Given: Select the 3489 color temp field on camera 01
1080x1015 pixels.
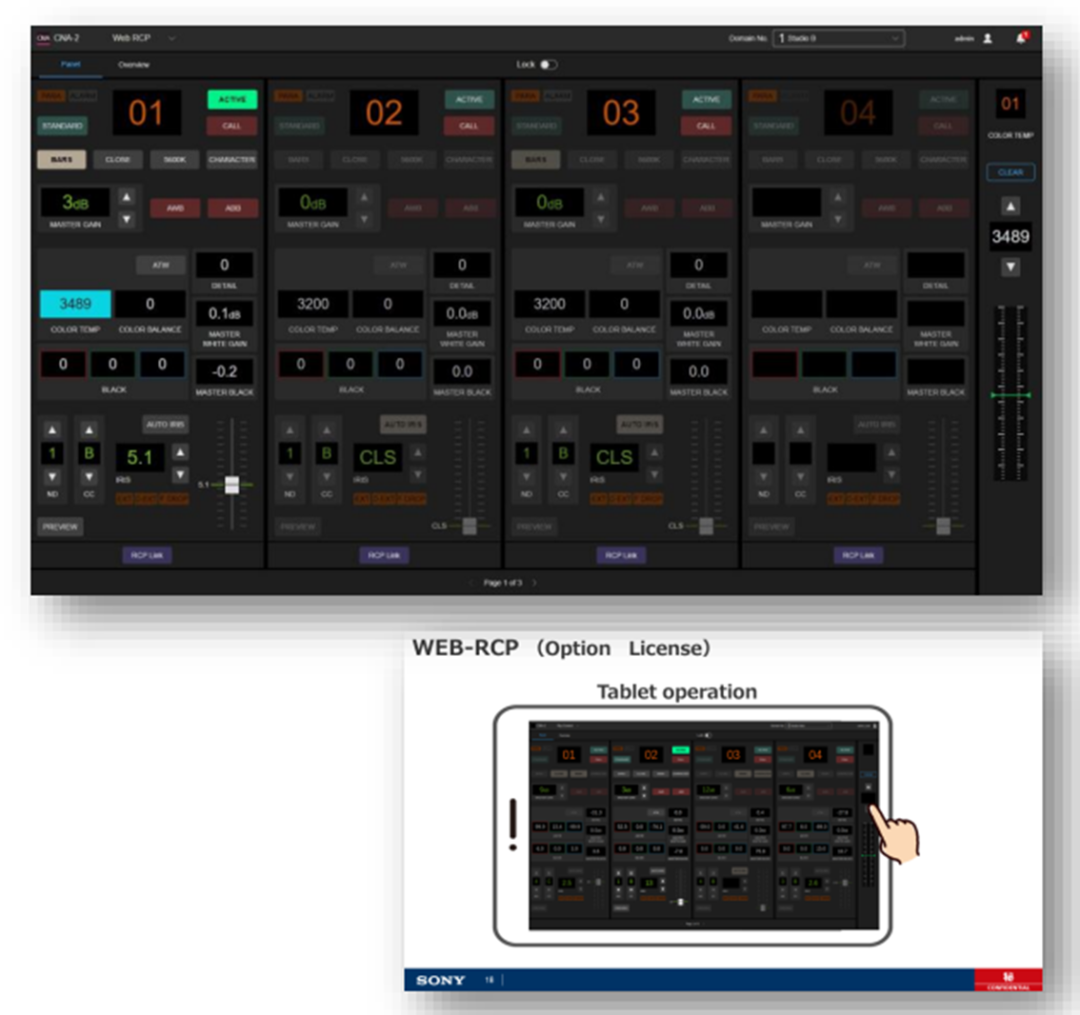Looking at the screenshot, I should pos(75,304).
